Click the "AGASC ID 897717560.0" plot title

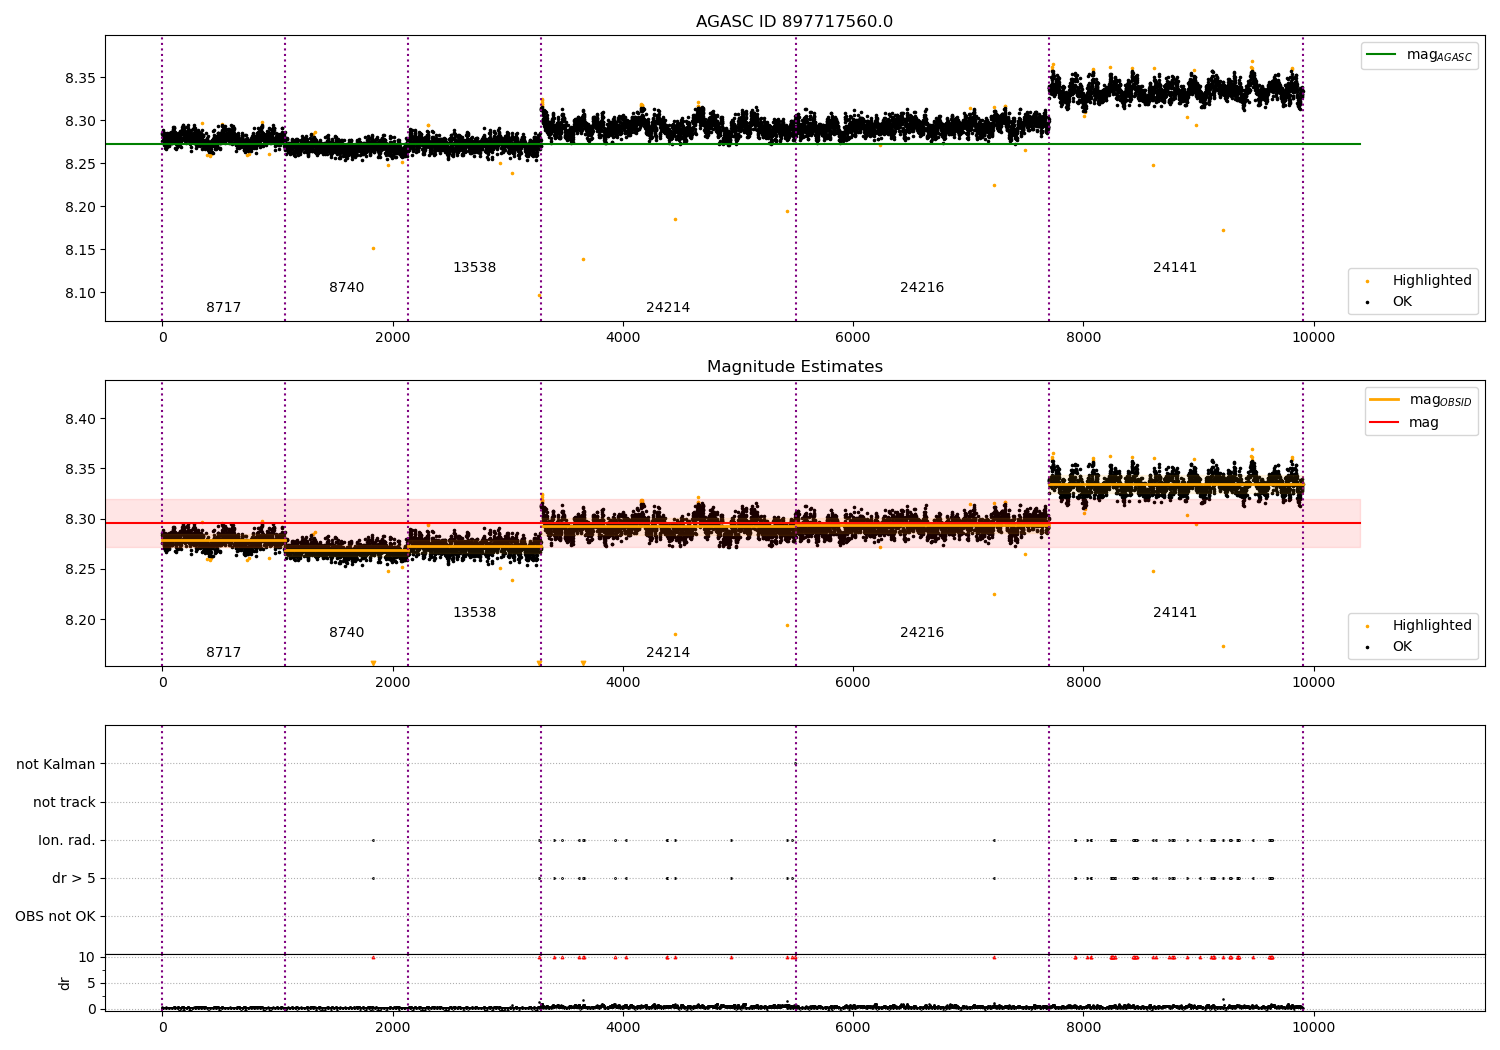click(x=794, y=22)
